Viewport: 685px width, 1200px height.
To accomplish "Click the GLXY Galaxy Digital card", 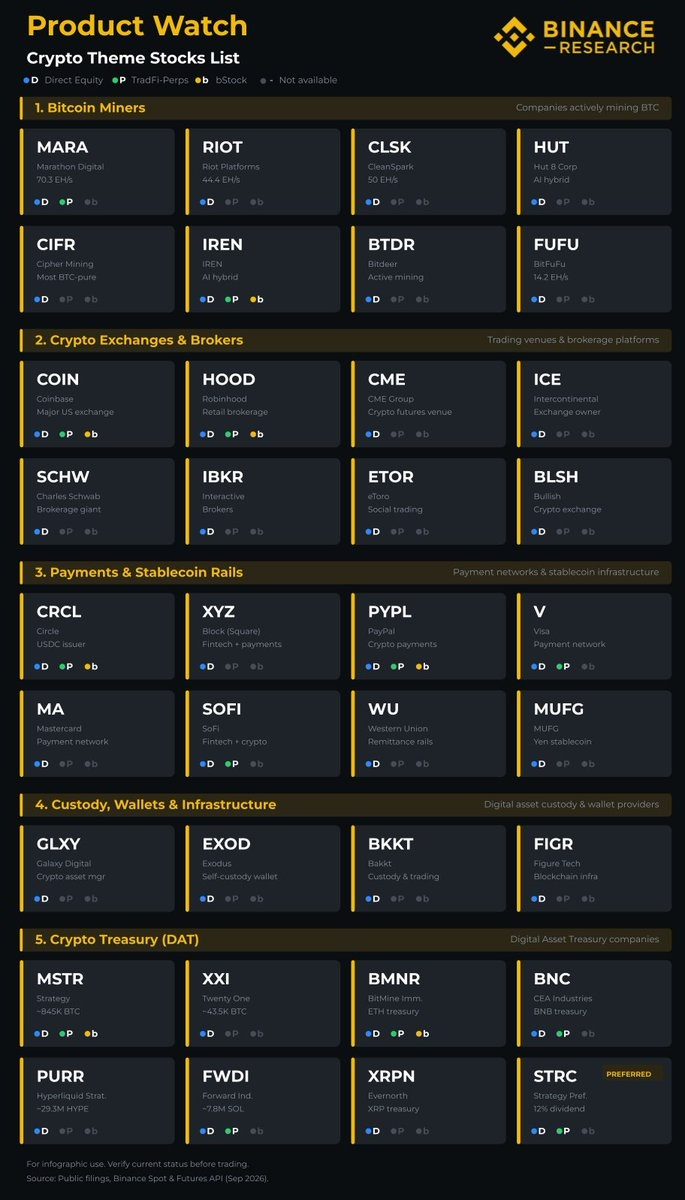I will pyautogui.click(x=96, y=869).
